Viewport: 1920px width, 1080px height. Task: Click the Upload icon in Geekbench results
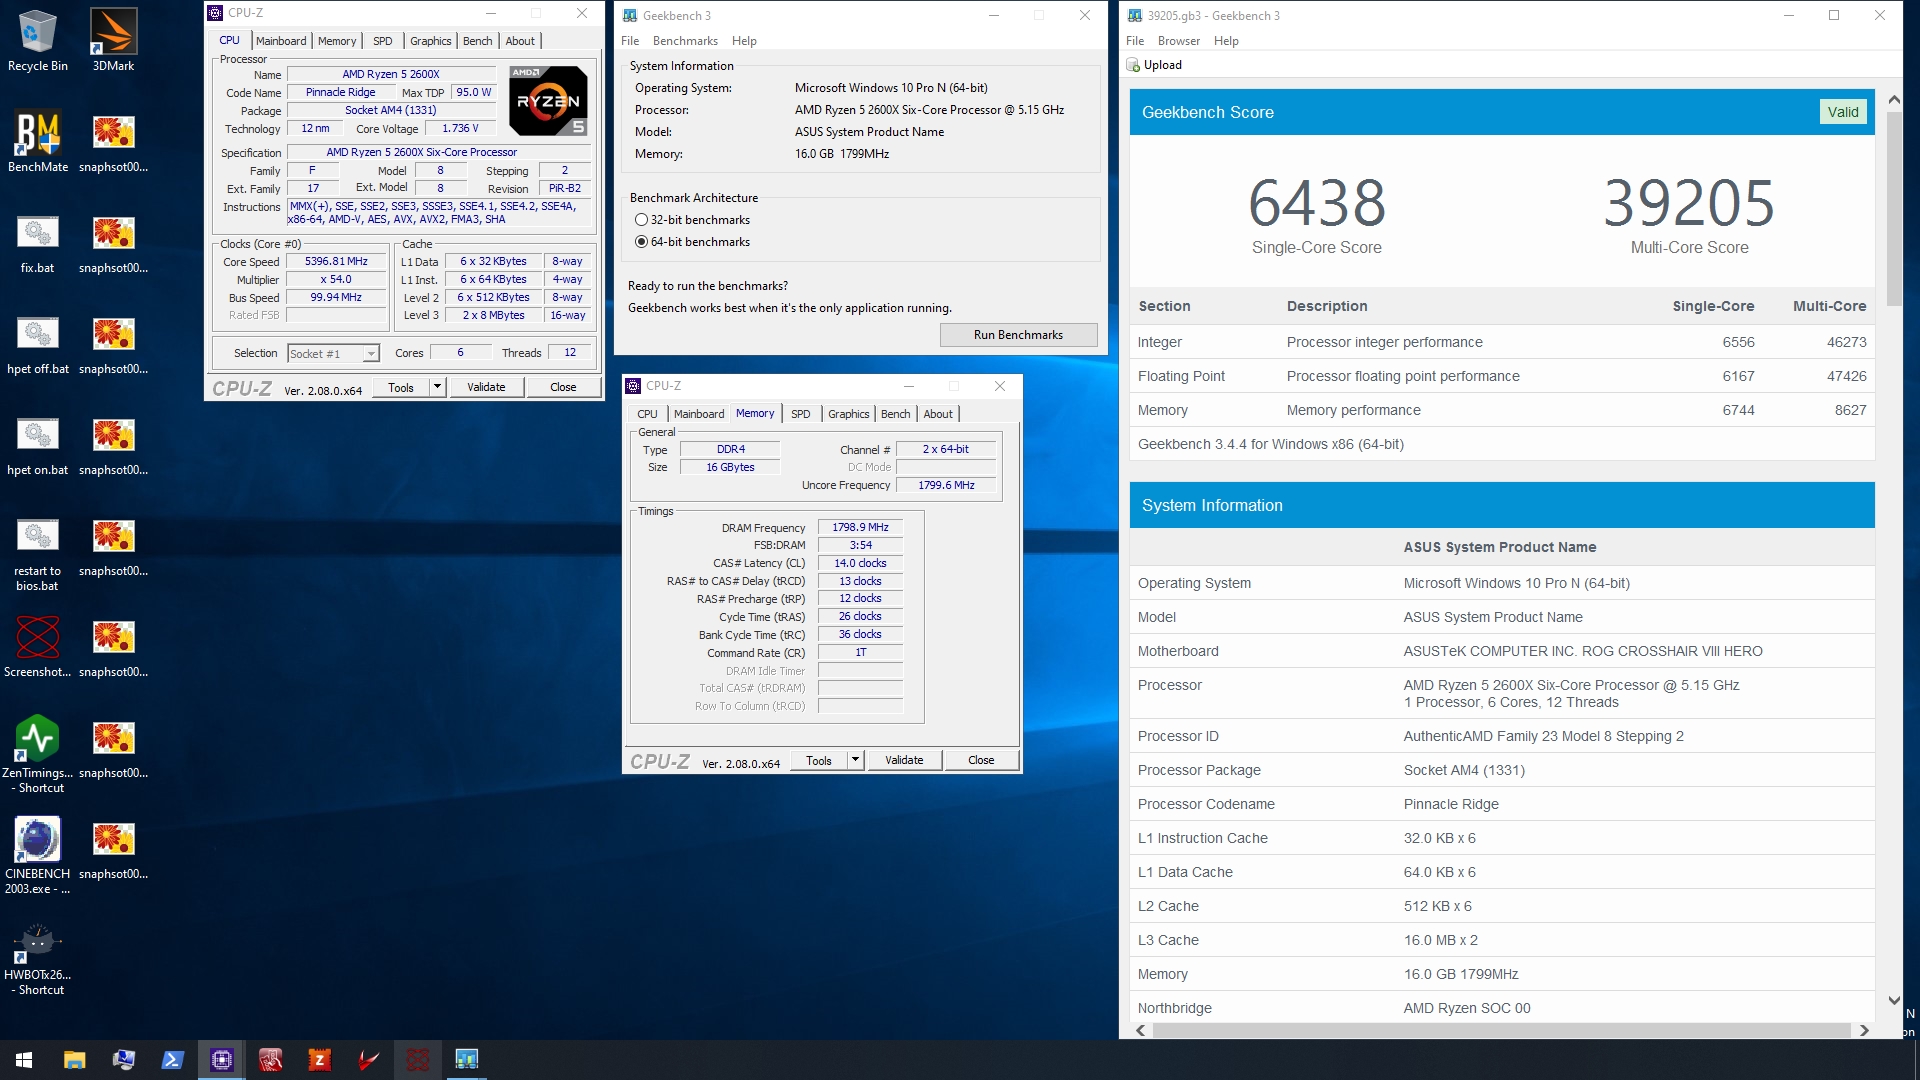(x=1133, y=65)
